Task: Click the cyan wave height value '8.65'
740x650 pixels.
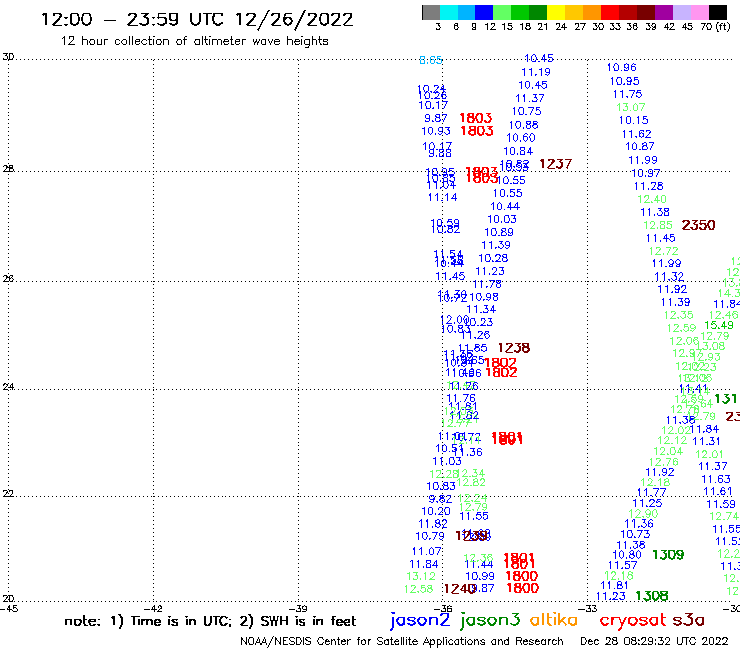Action: (430, 60)
